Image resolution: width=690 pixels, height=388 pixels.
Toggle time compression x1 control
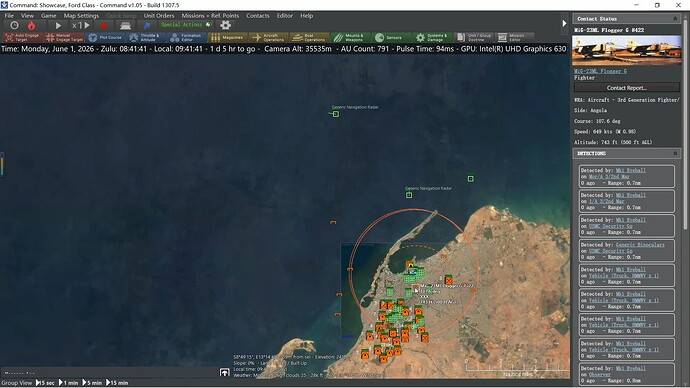click(x=81, y=26)
